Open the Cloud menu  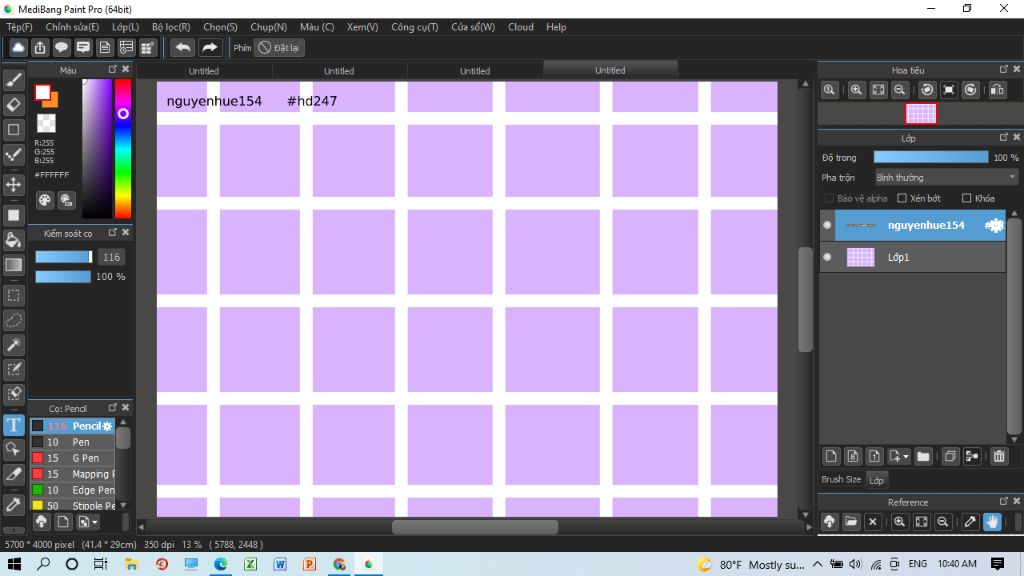point(520,27)
